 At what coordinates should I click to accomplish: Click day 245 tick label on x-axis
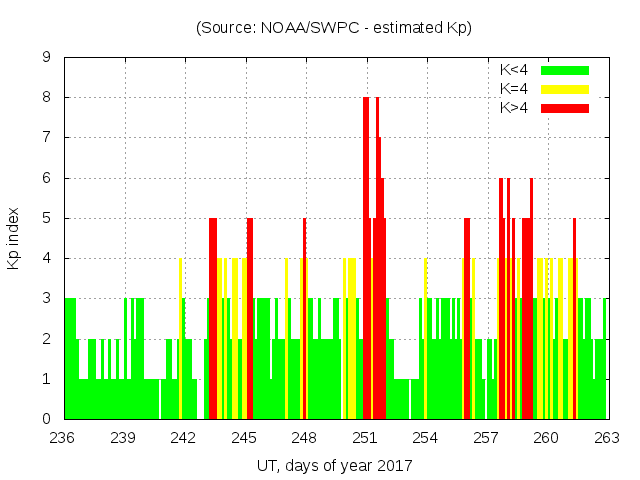tap(244, 438)
